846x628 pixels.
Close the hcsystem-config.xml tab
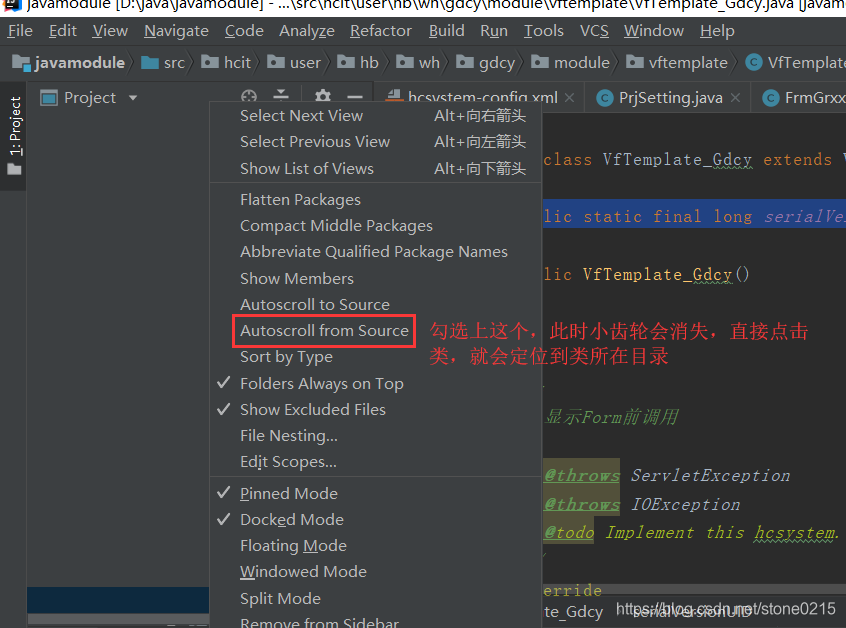point(569,98)
